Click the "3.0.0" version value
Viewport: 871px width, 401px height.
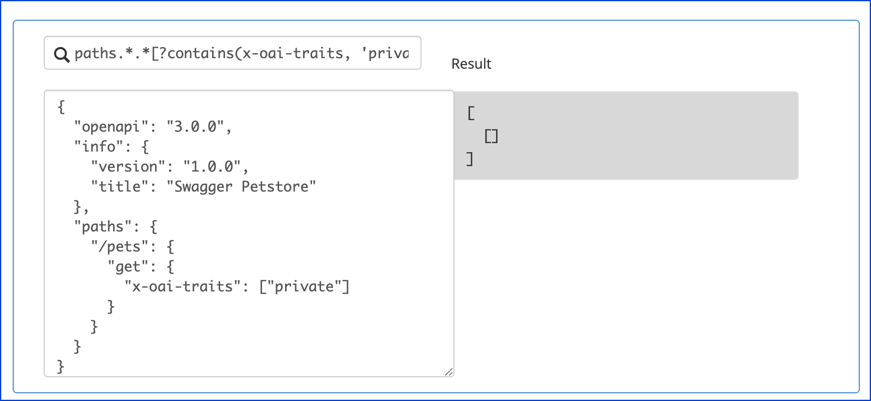click(198, 126)
